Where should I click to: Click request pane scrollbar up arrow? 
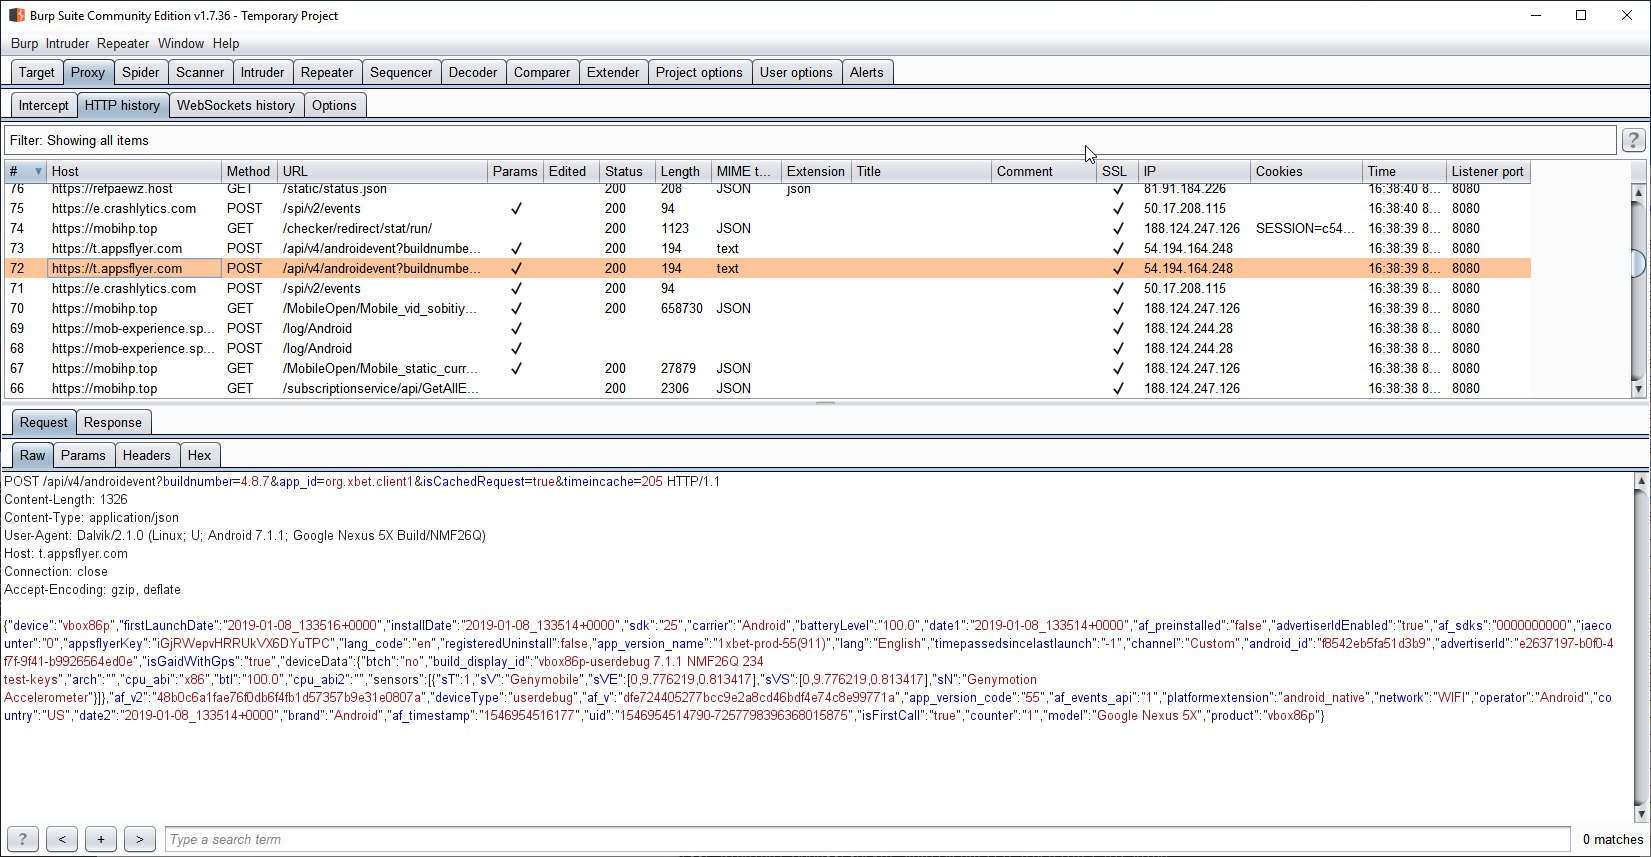1640,481
